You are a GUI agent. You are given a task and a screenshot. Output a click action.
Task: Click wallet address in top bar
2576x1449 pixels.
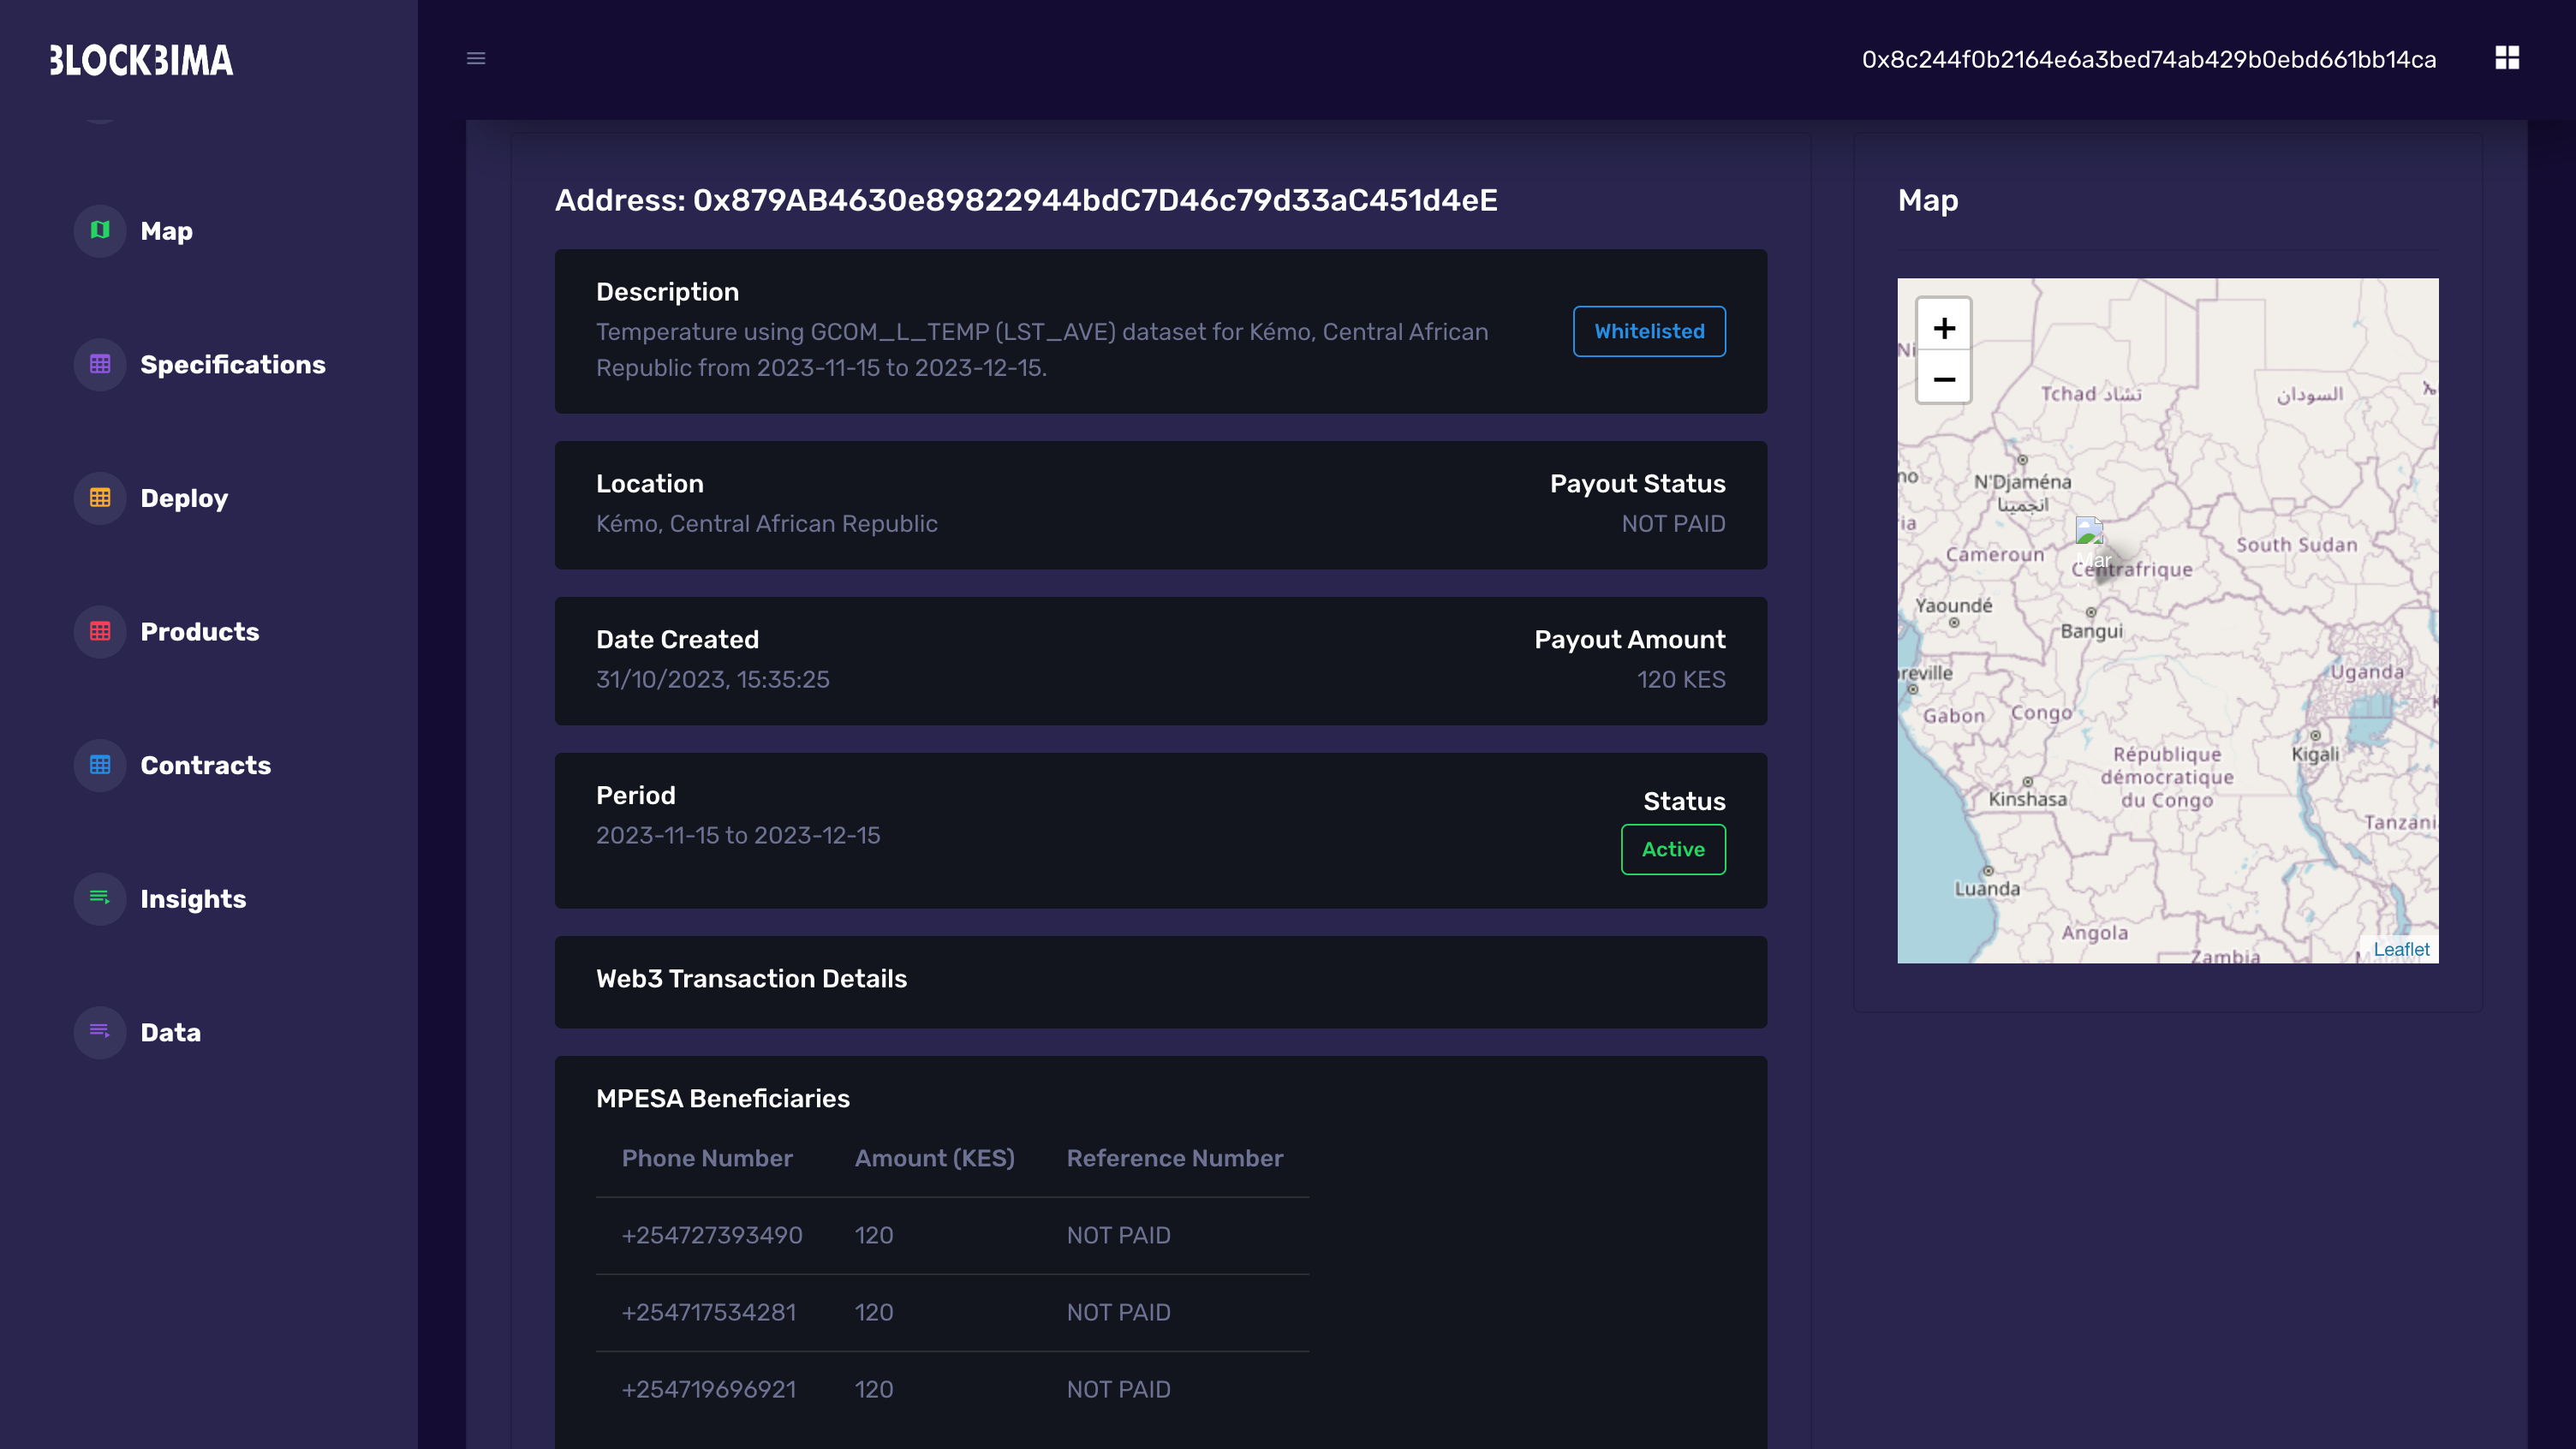(x=2148, y=60)
